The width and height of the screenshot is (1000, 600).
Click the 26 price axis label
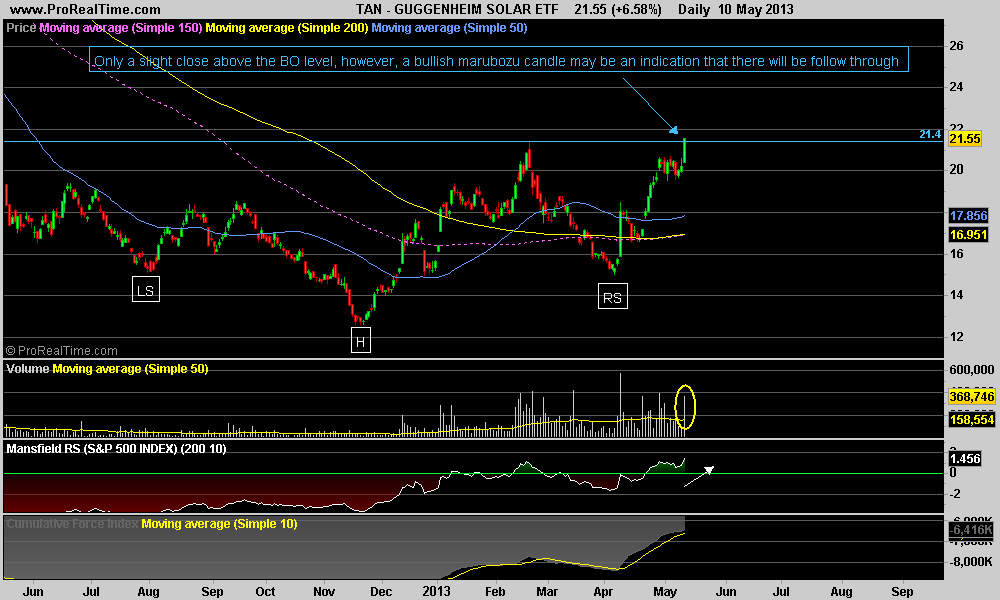pyautogui.click(x=956, y=46)
